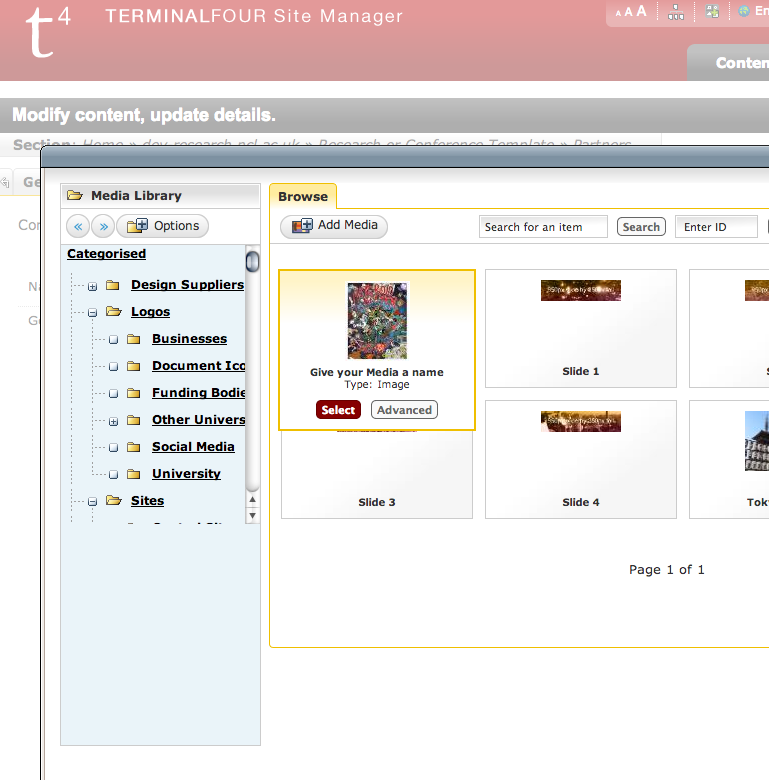Screen dimensions: 769x780
Task: Open the Businesses category
Action: click(x=189, y=339)
